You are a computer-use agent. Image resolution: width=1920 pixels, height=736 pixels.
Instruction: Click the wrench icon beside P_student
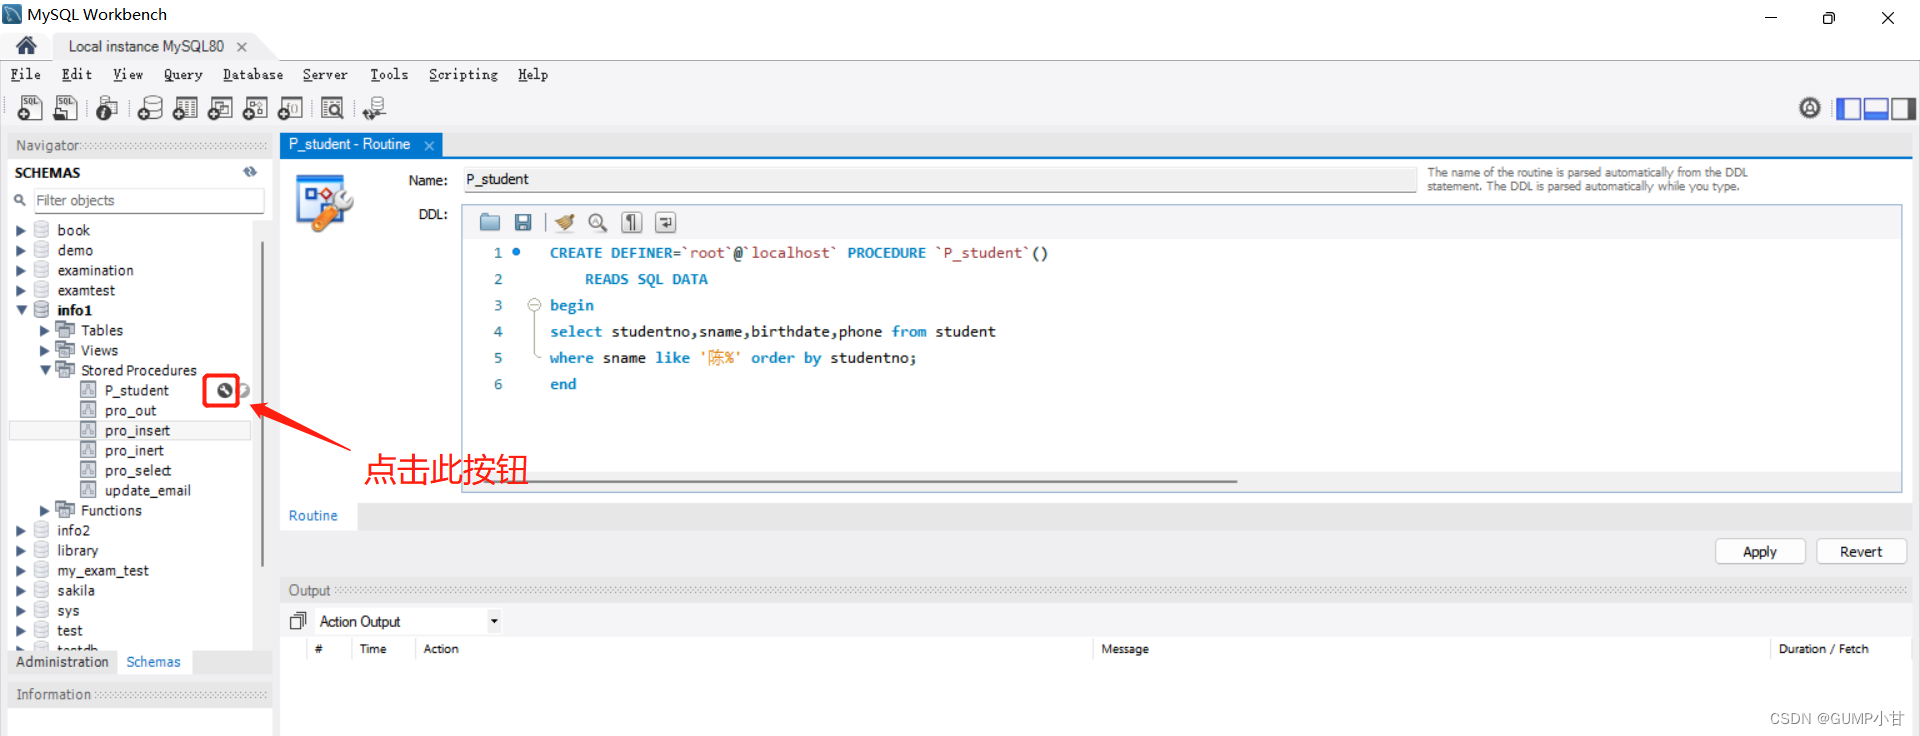tap(225, 390)
